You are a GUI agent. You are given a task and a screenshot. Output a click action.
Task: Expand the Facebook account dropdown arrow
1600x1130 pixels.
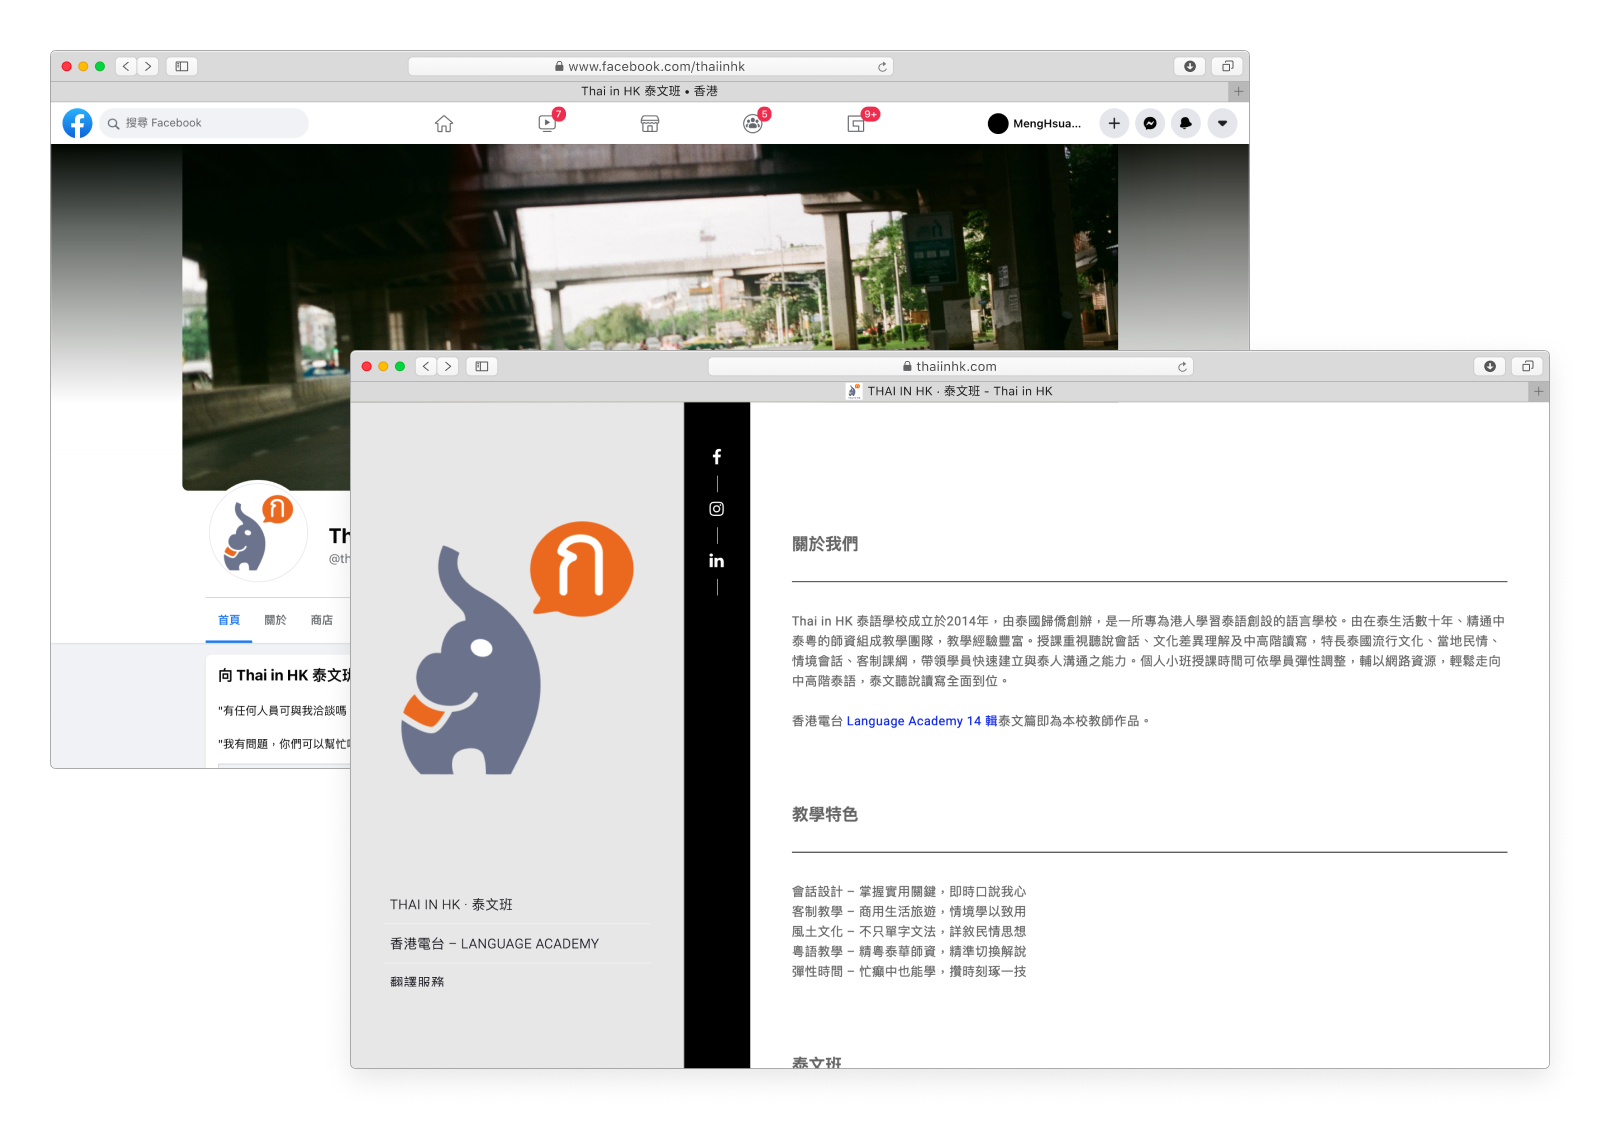[x=1222, y=123]
